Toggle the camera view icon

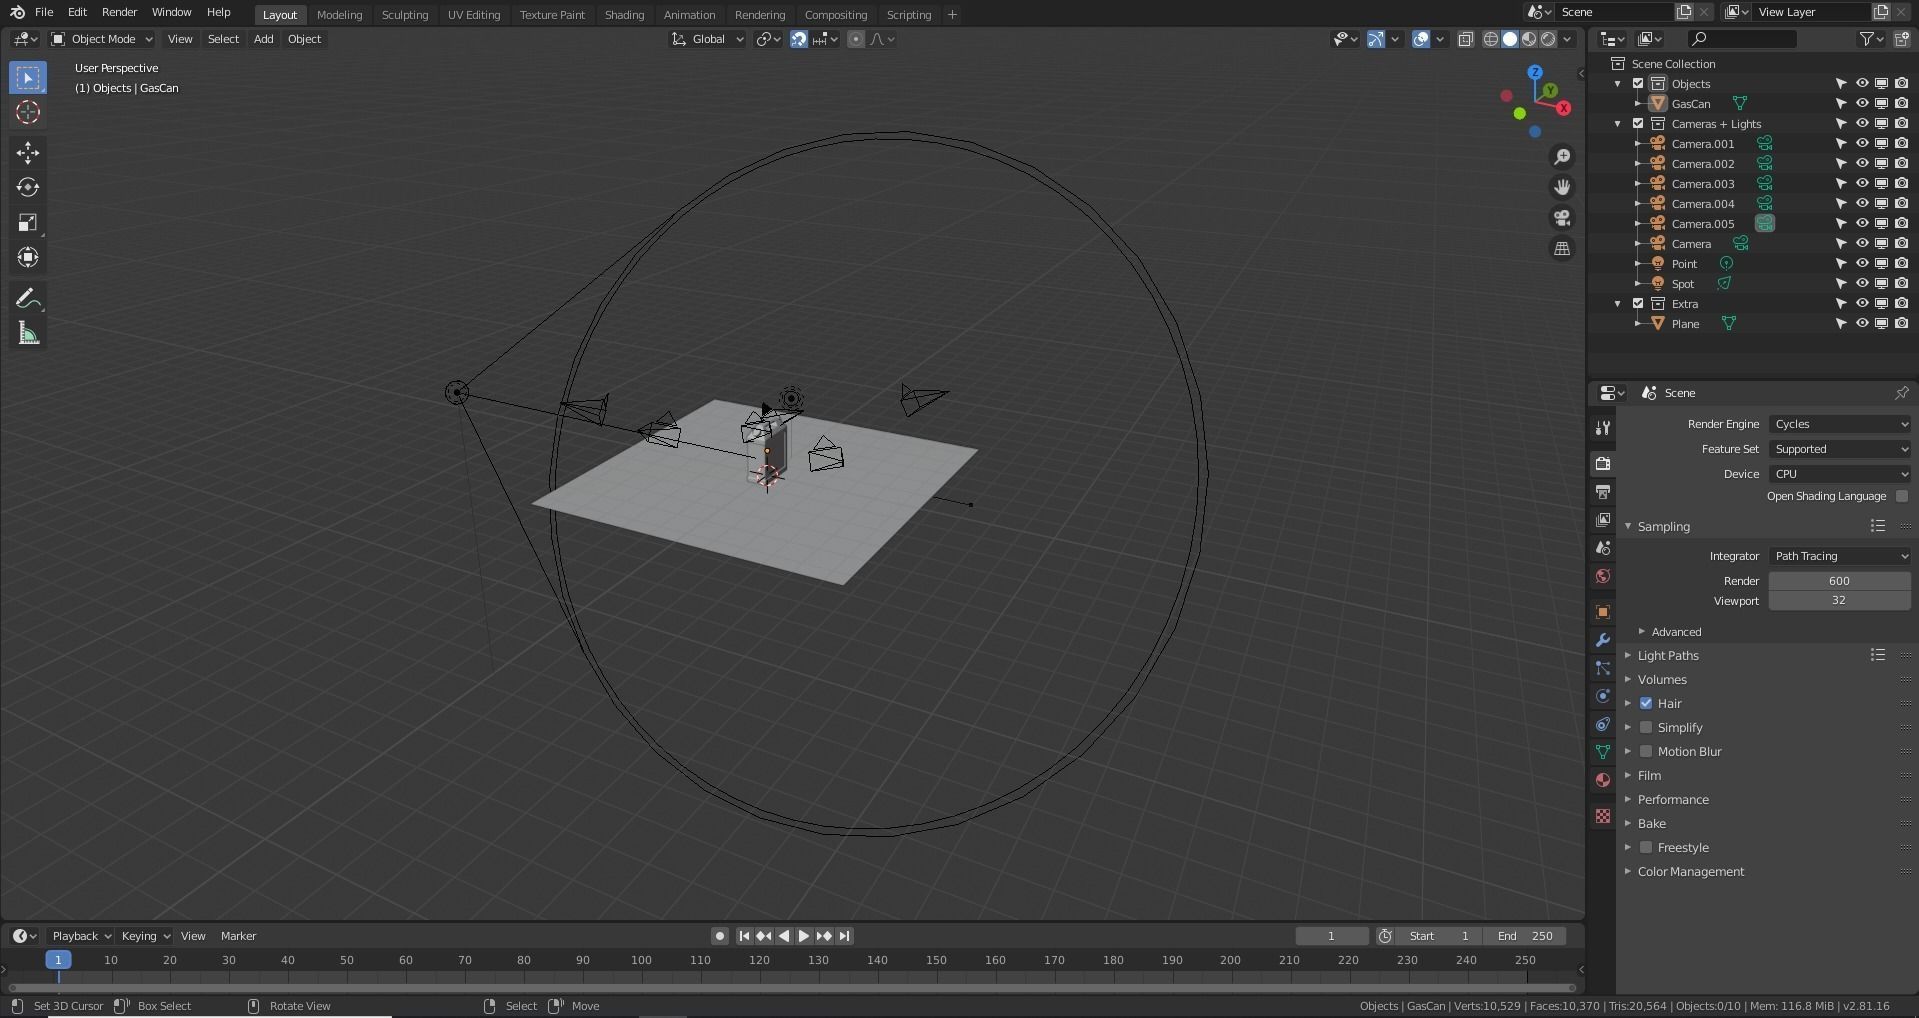click(1562, 218)
